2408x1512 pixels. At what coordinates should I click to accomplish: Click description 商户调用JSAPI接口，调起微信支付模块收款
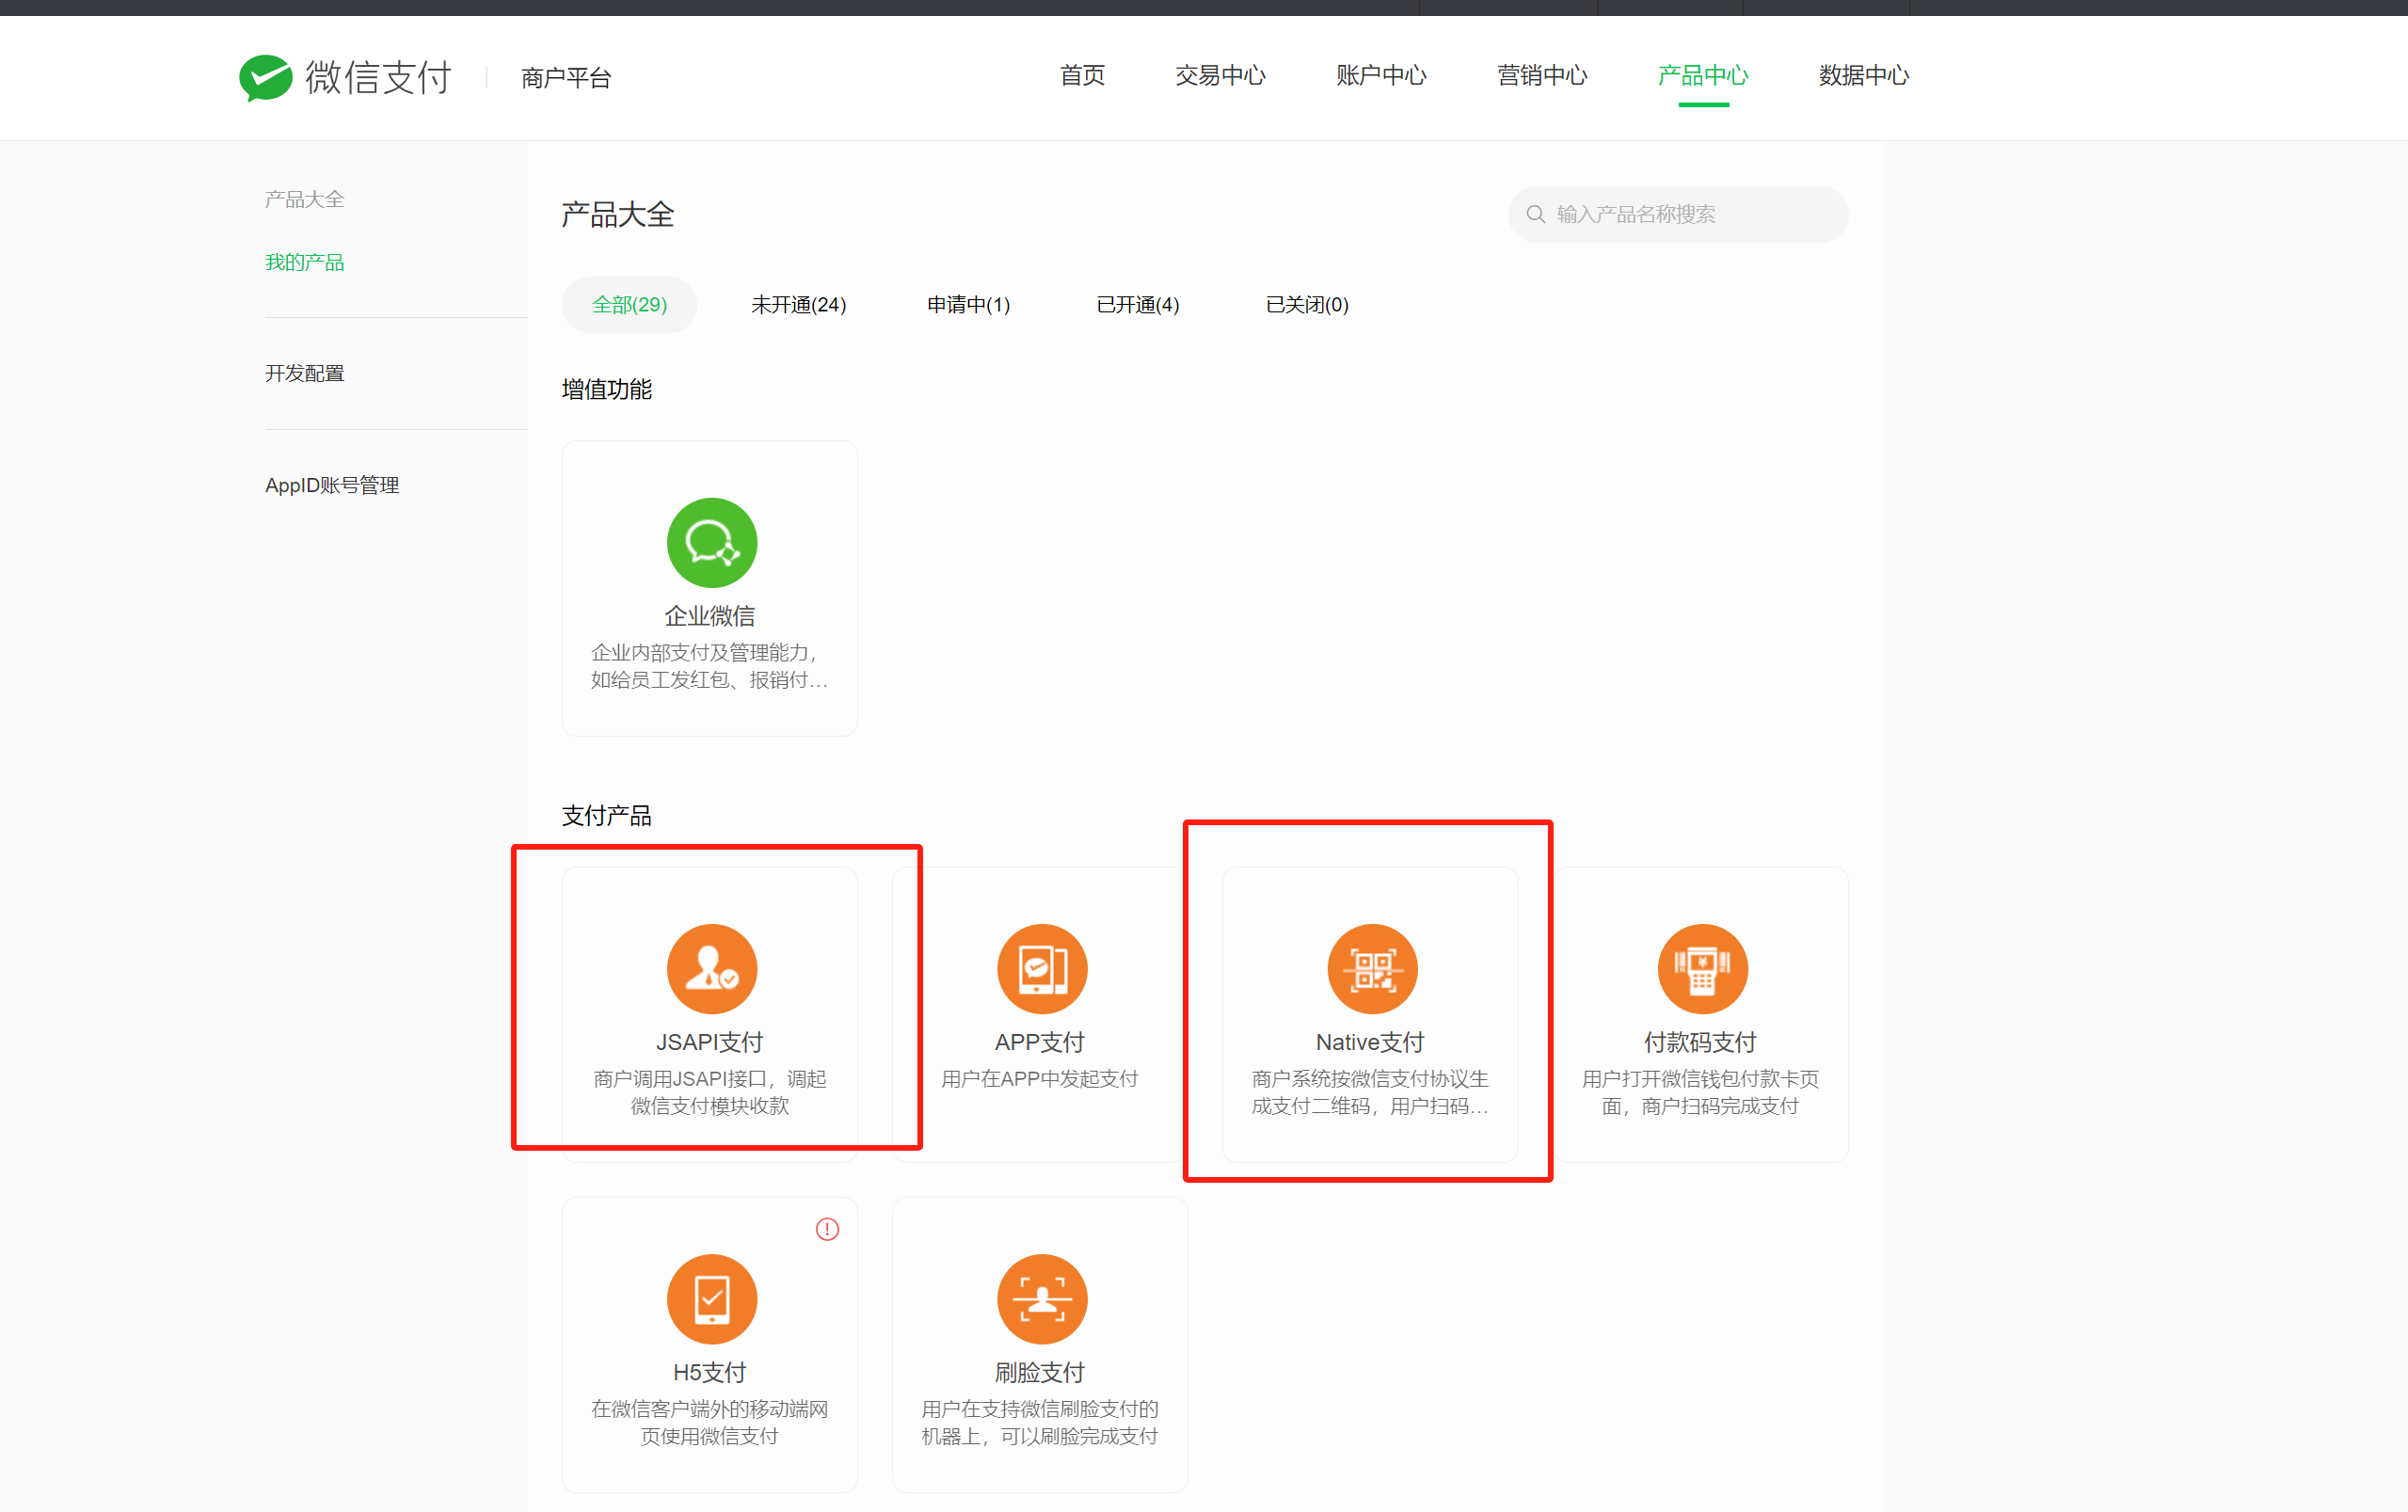click(x=710, y=1092)
